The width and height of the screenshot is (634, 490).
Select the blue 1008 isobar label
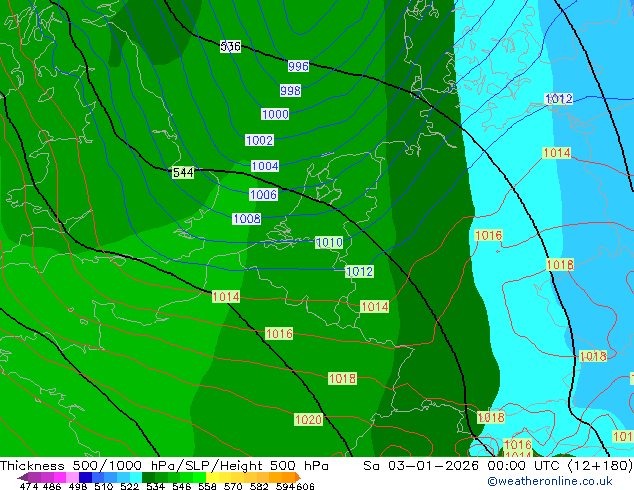(x=247, y=219)
